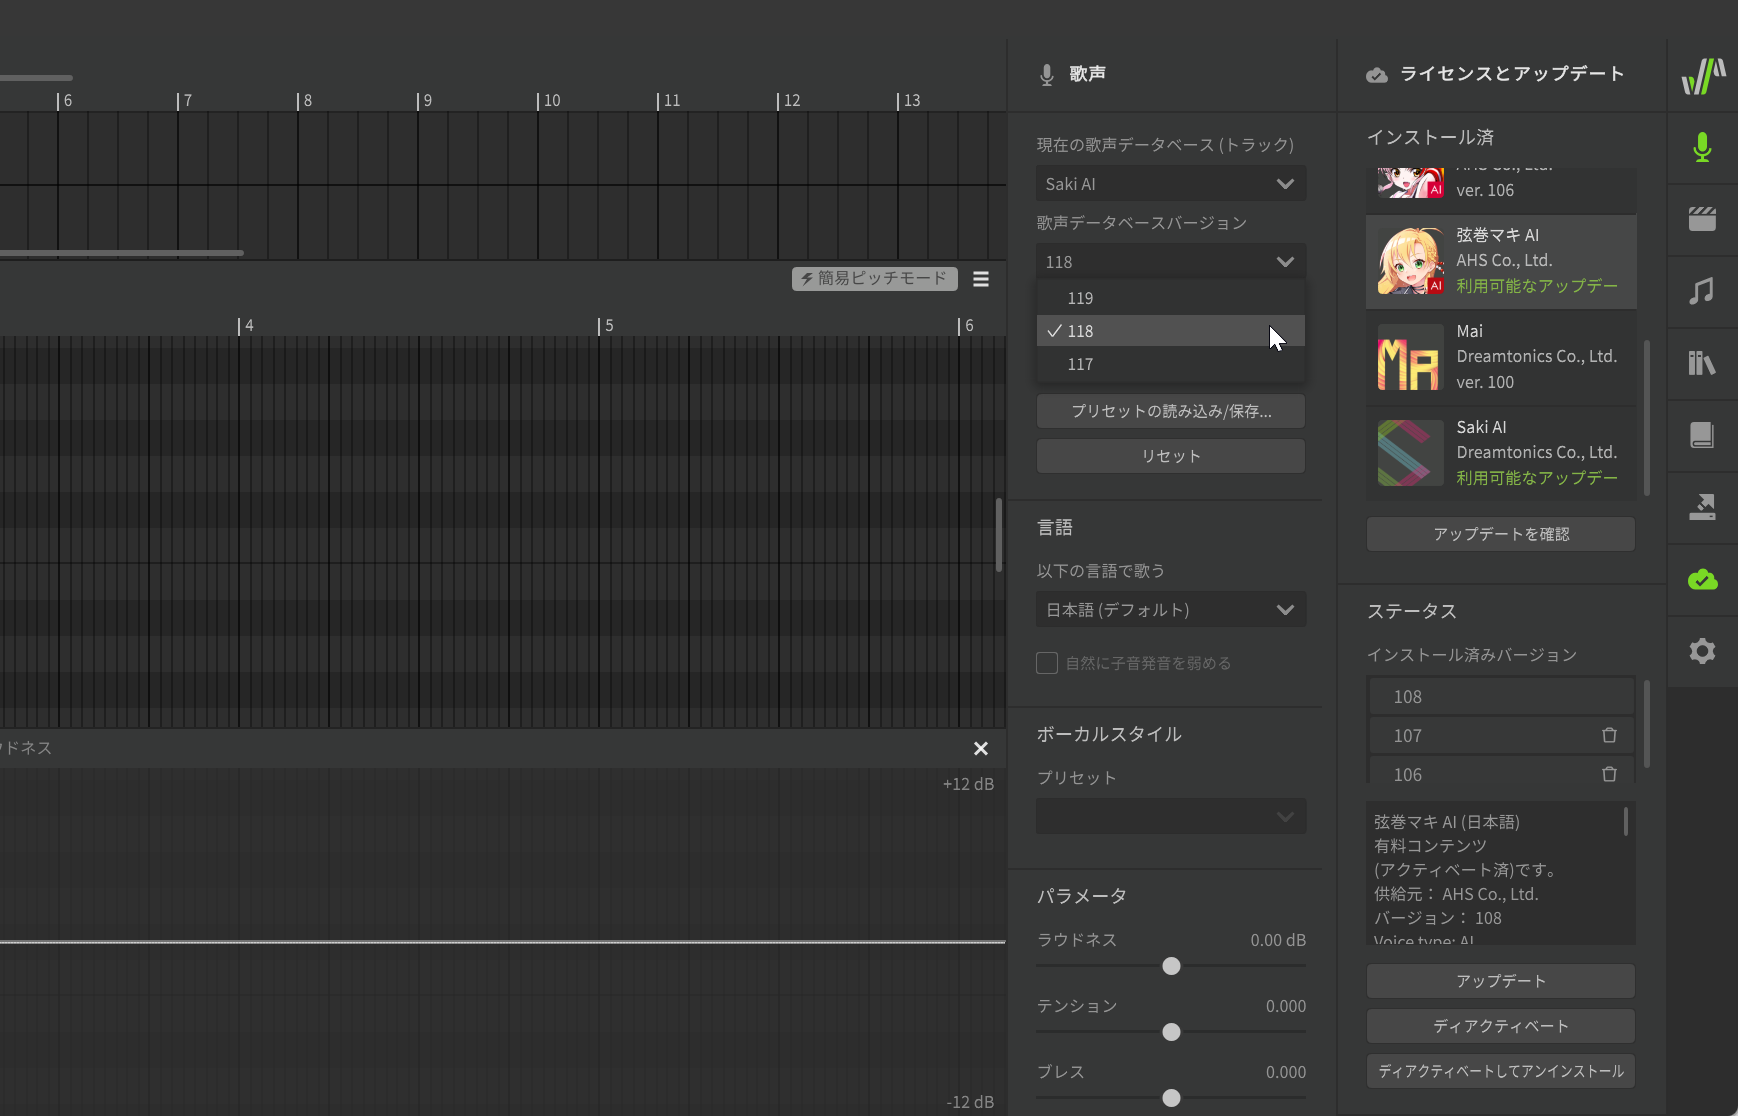1738x1116 pixels.
Task: Open the 日本語 (デフォルト) language dropdown
Action: point(1171,610)
